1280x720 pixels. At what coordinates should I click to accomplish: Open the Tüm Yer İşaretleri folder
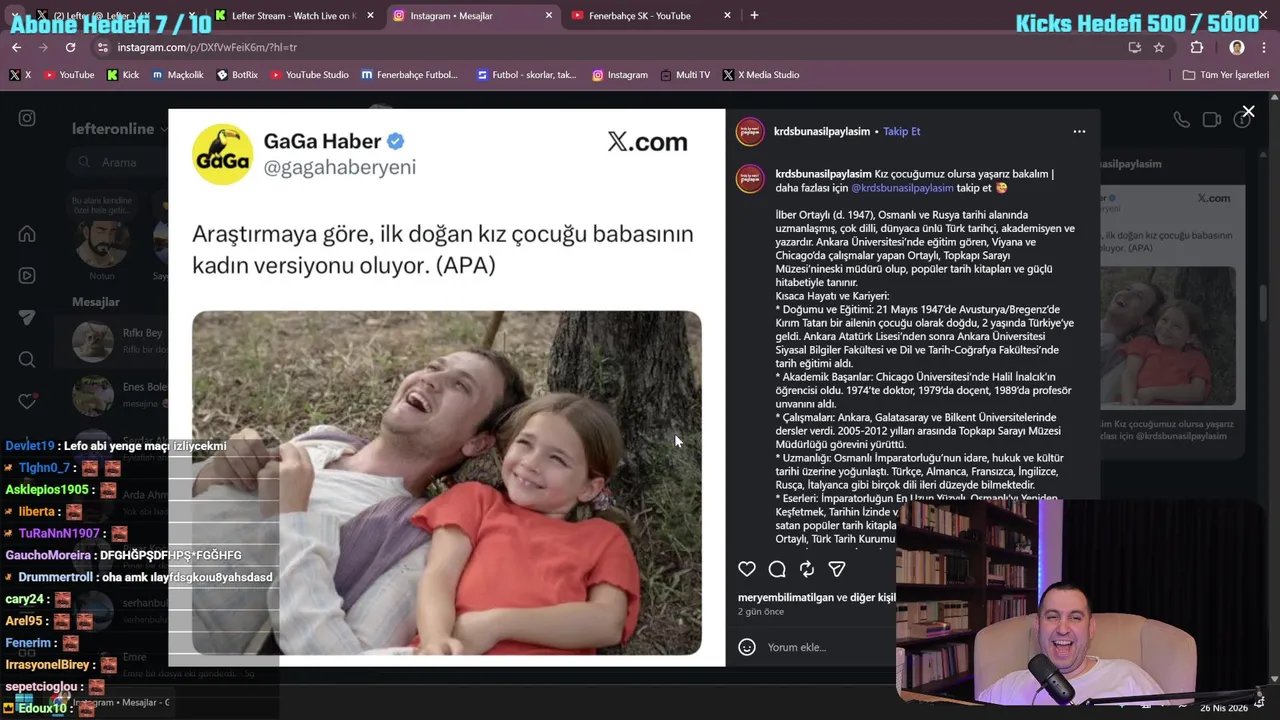1225,75
